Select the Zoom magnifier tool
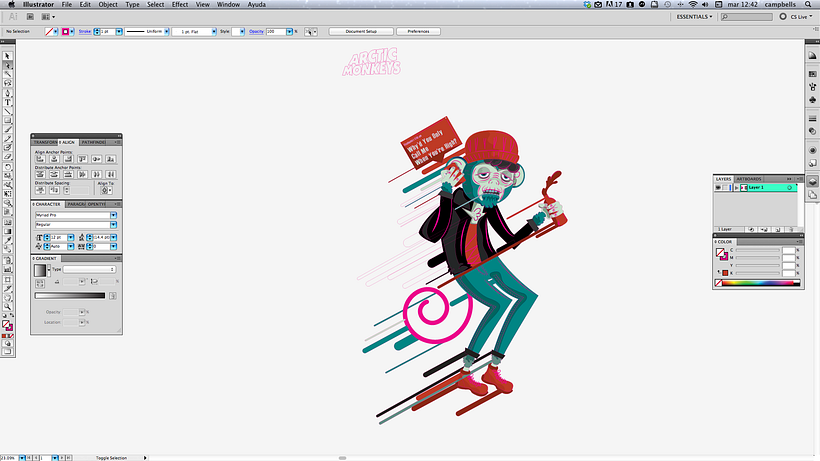820x461 pixels. [x=7, y=307]
